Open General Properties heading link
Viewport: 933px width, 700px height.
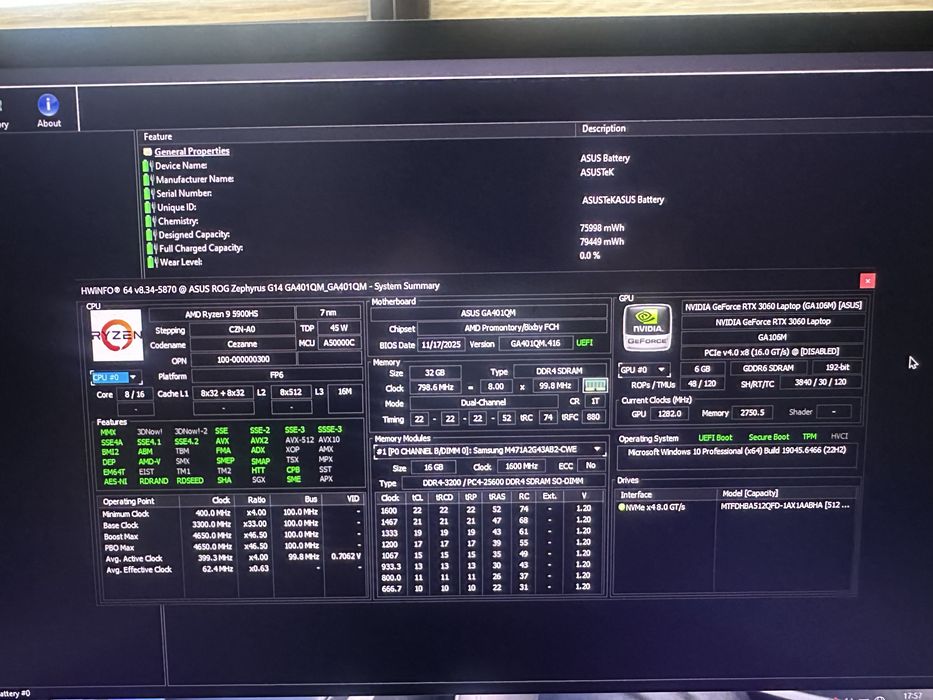click(192, 151)
